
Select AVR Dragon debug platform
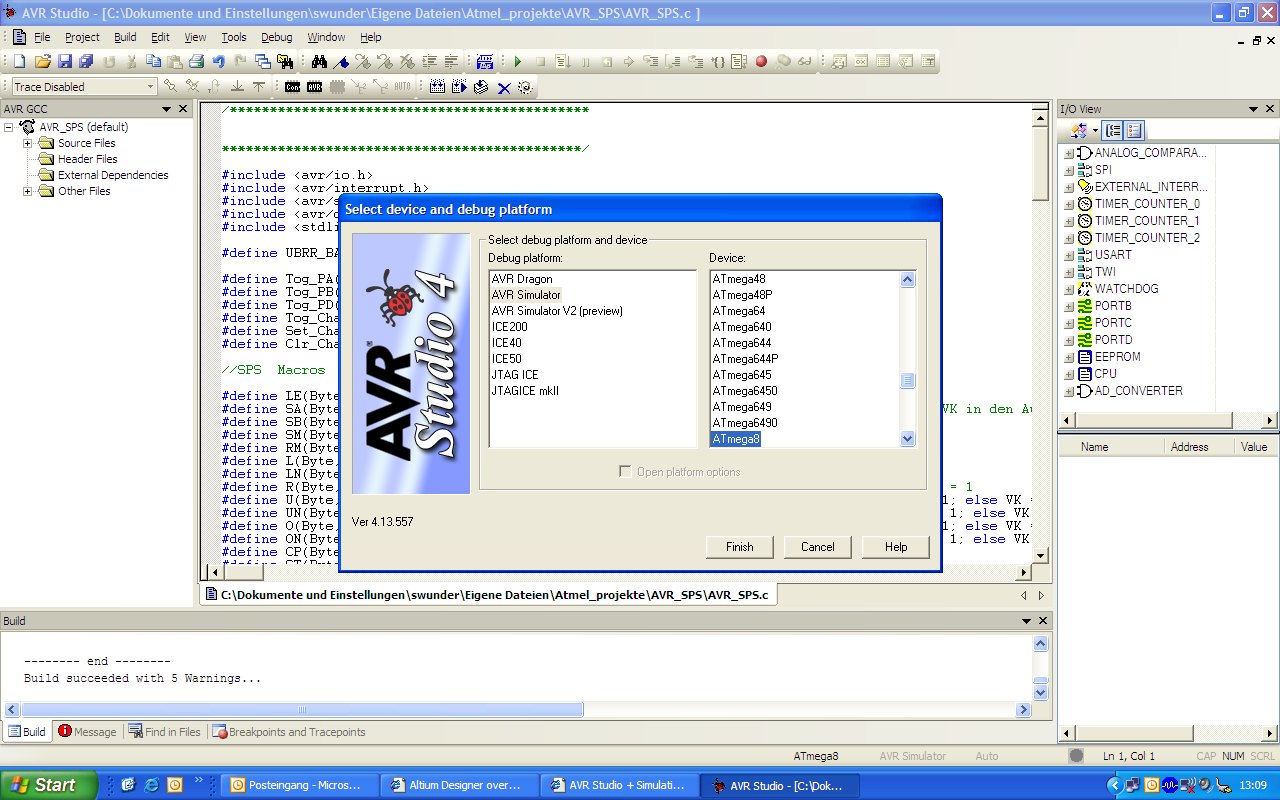click(522, 279)
